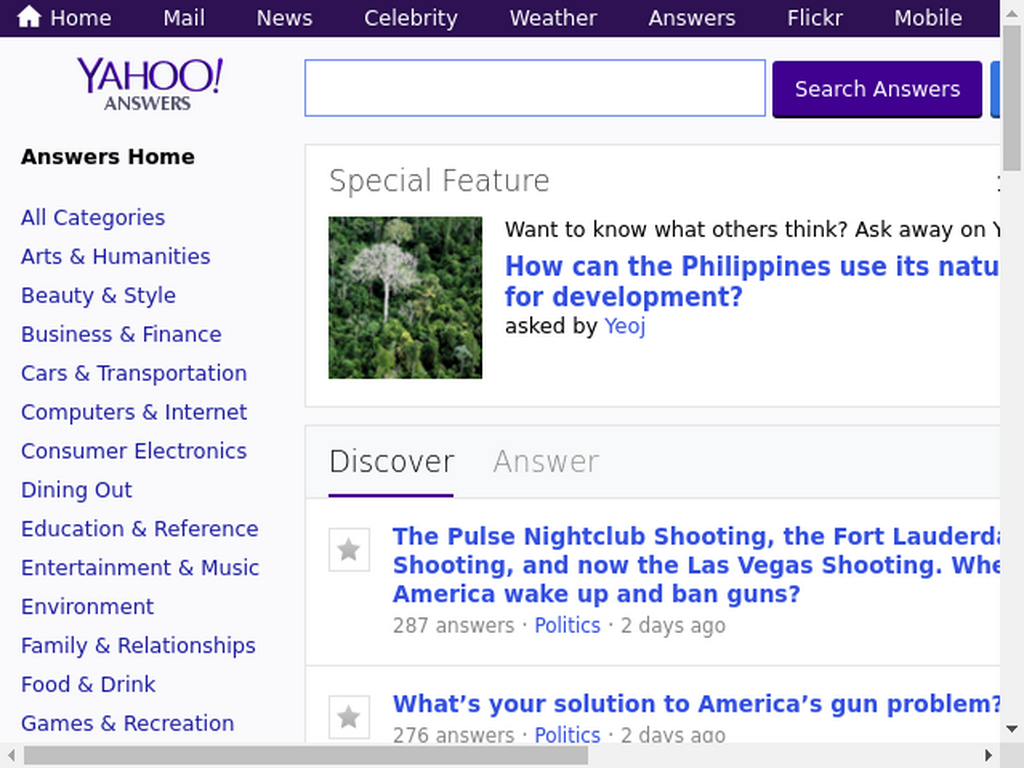Viewport: 1024px width, 768px height.
Task: Click the scroll right arrow
Action: coord(988,756)
